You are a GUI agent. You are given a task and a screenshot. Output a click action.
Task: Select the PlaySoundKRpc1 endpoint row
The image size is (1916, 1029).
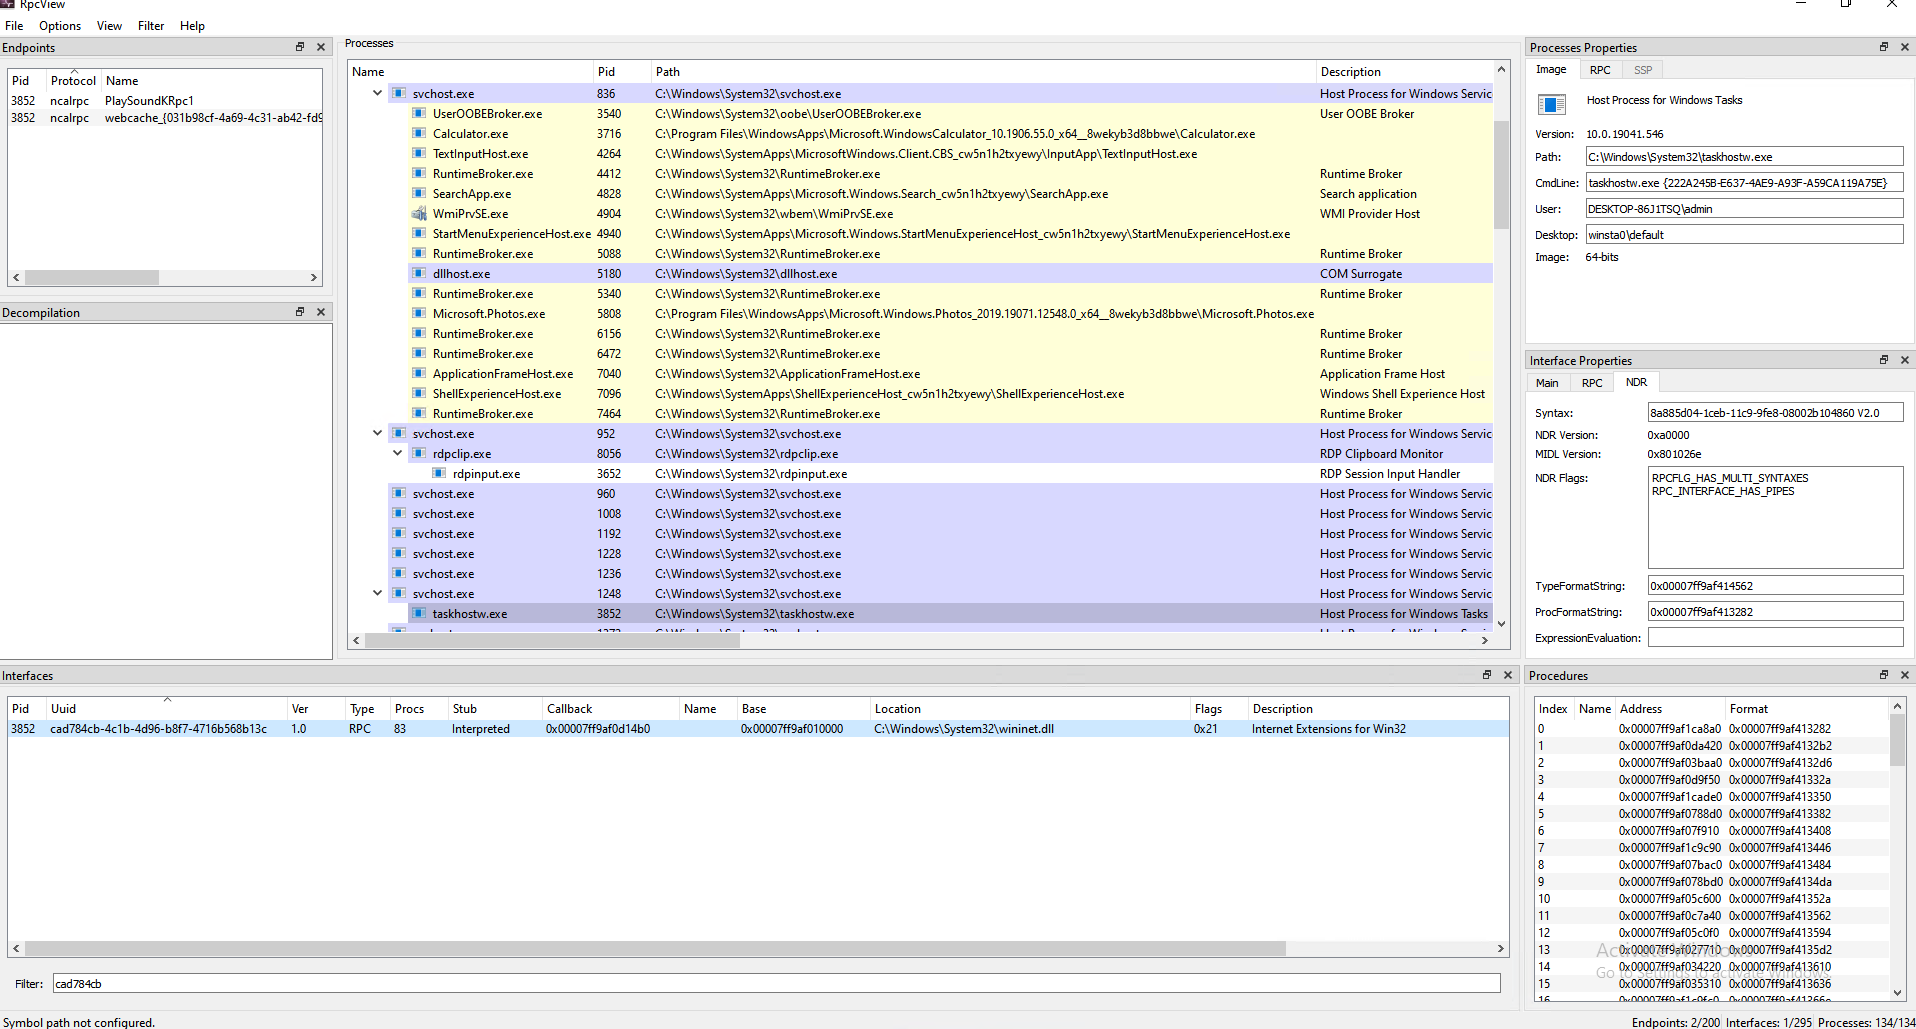(x=149, y=101)
